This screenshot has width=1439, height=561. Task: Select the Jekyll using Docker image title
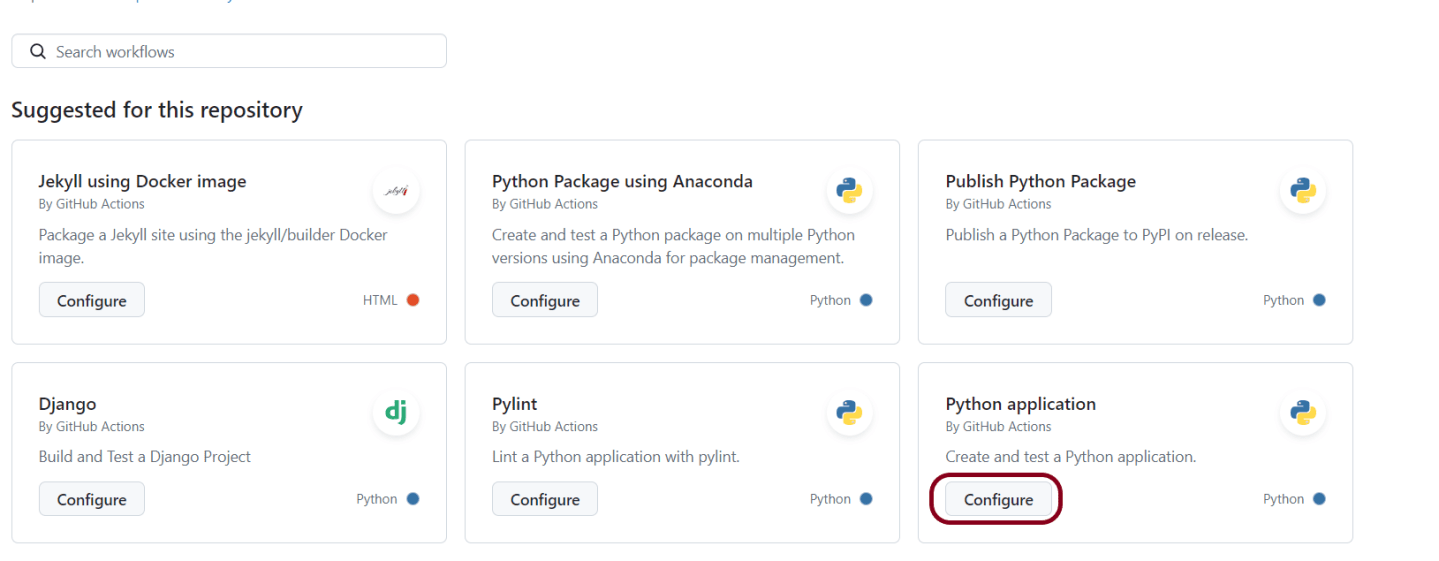point(142,181)
